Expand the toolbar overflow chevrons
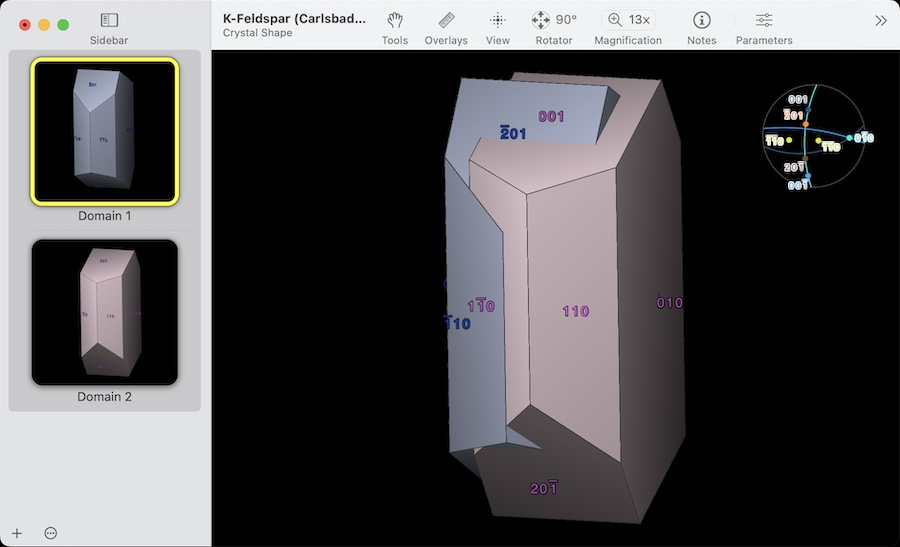This screenshot has width=900, height=547. pos(880,20)
